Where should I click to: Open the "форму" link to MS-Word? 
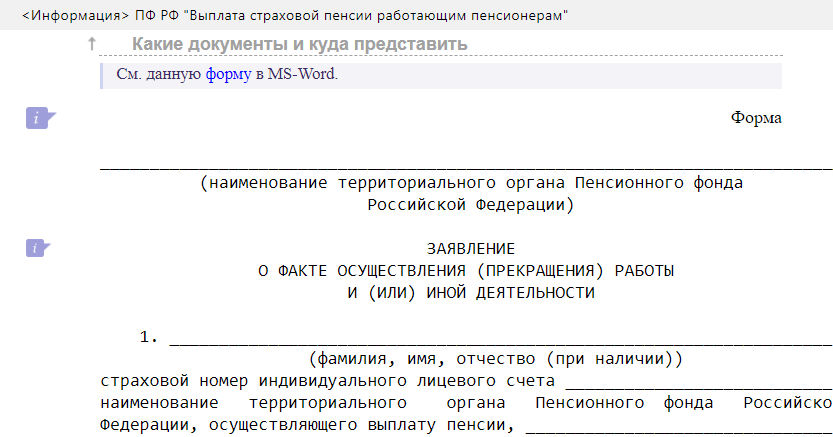coord(229,74)
